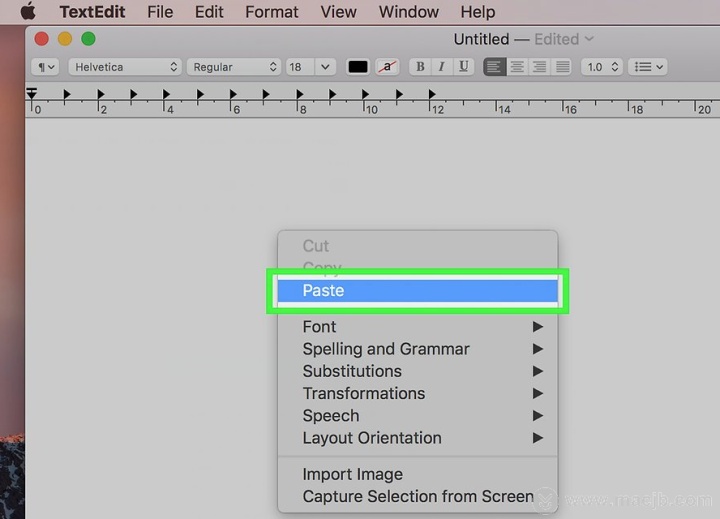Image resolution: width=720 pixels, height=519 pixels.
Task: Click the tab stop at ruler mark 2
Action: coord(101,94)
